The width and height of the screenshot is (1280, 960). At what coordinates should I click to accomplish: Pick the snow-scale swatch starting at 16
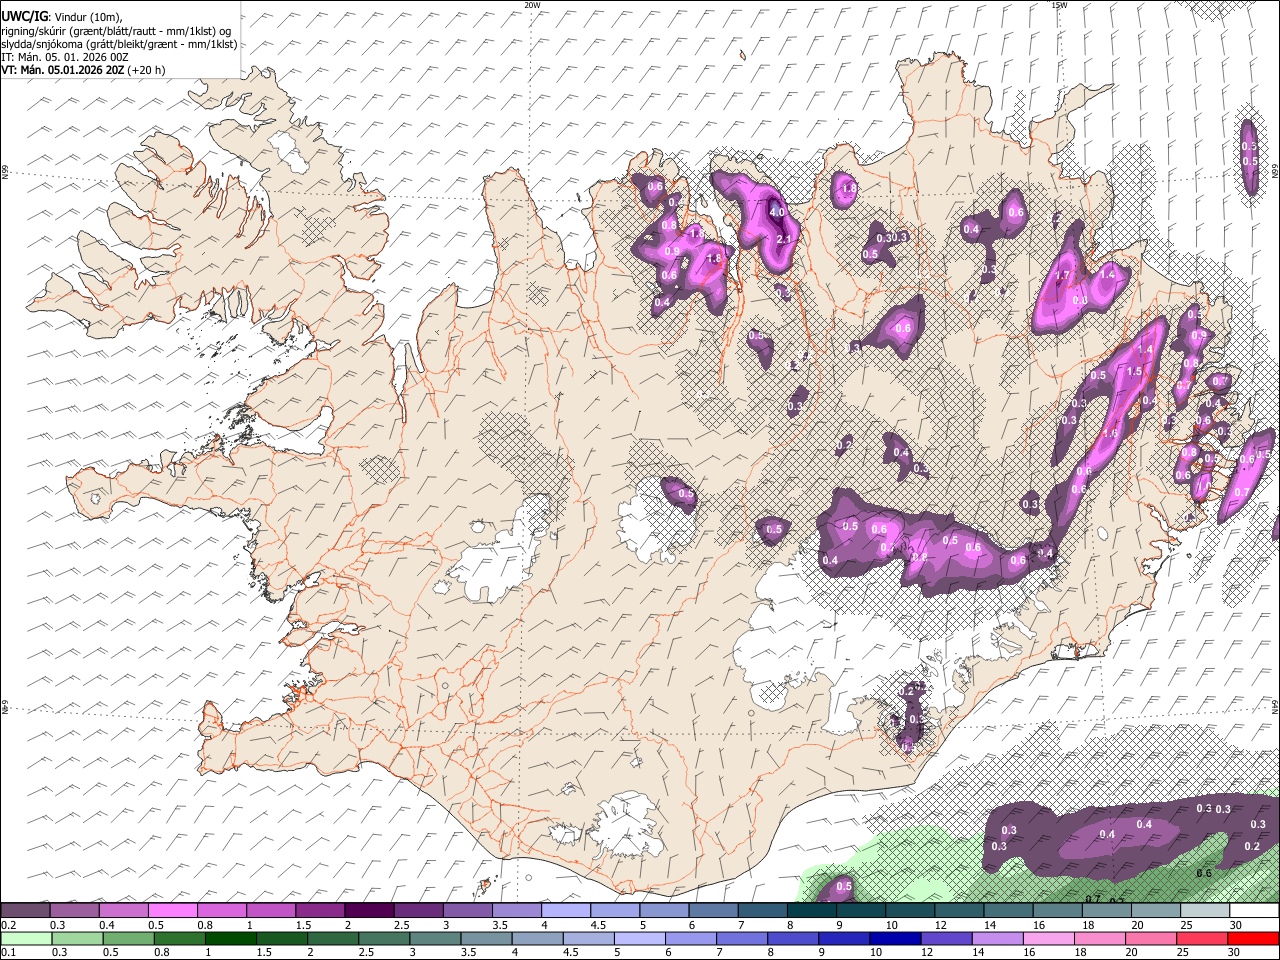[x=1056, y=910]
